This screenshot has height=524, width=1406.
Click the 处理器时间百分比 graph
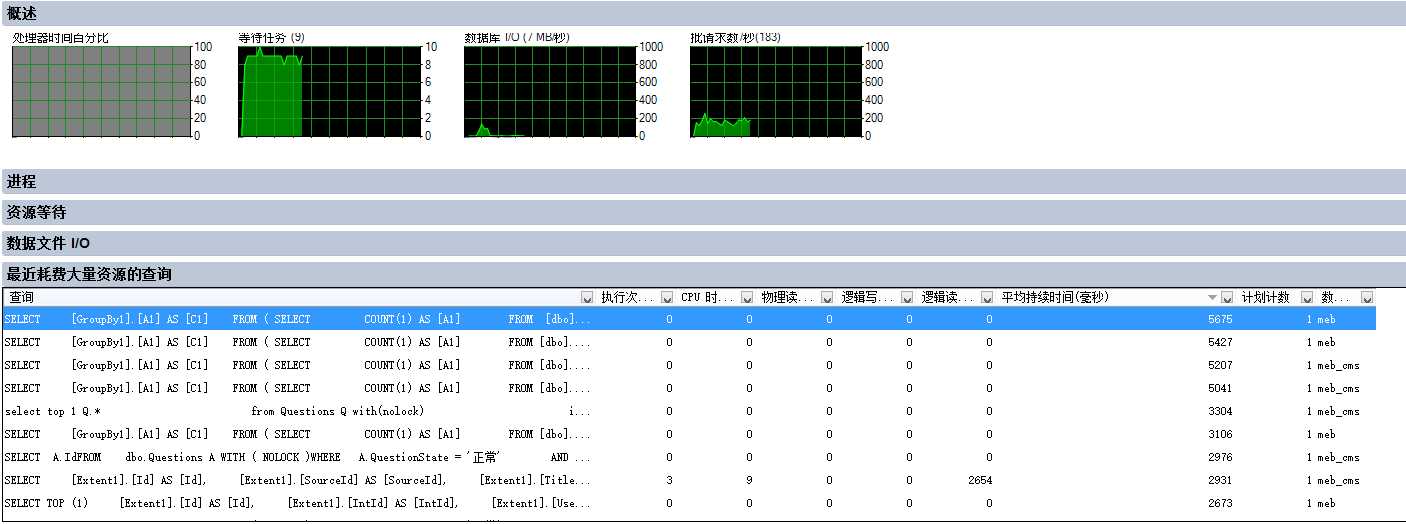tap(100, 91)
